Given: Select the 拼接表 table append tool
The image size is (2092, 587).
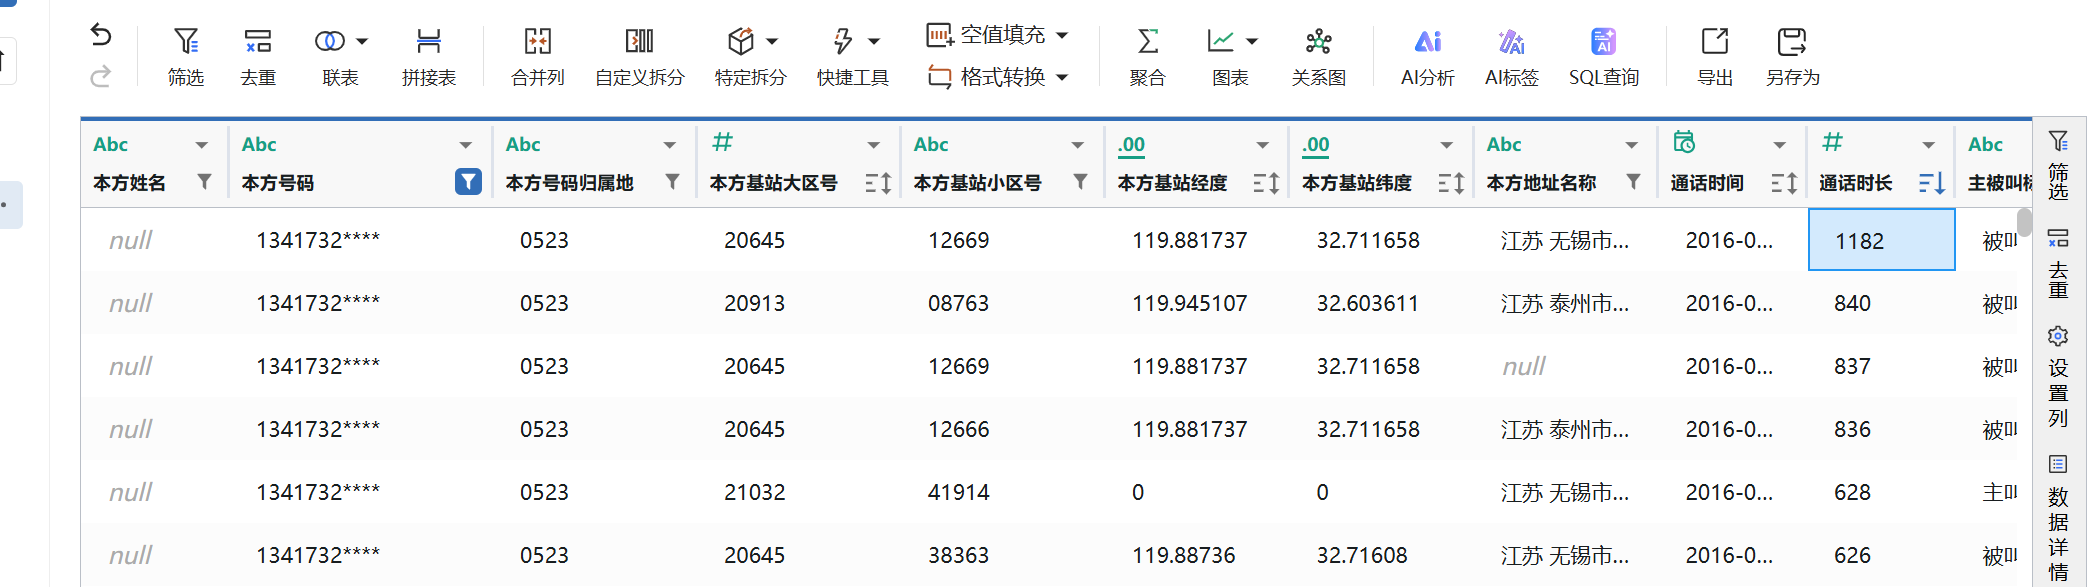Looking at the screenshot, I should point(428,55).
